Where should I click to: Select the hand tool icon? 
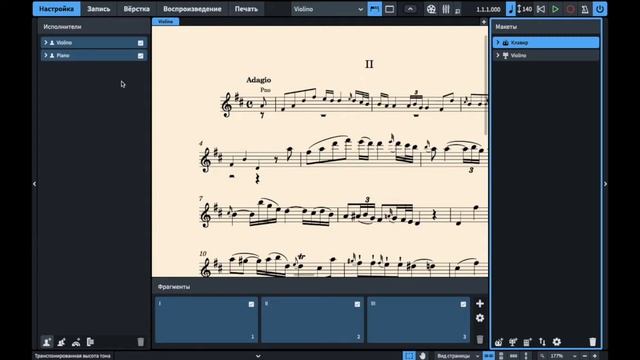pos(422,356)
